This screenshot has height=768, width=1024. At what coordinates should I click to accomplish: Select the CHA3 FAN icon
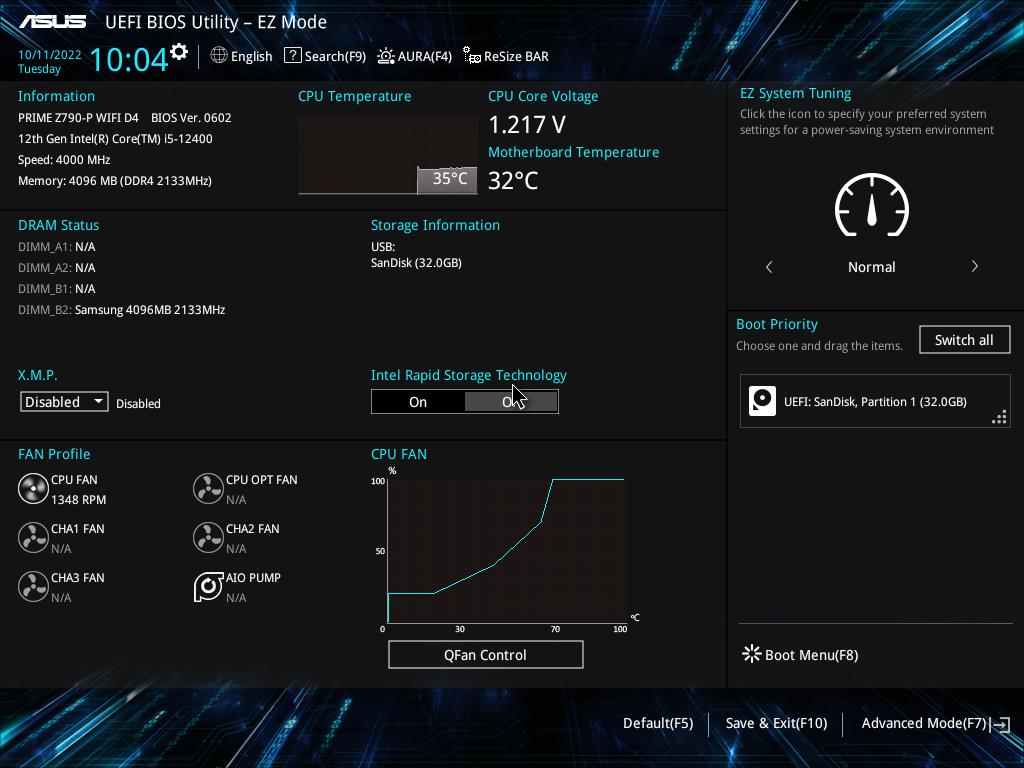(x=33, y=587)
